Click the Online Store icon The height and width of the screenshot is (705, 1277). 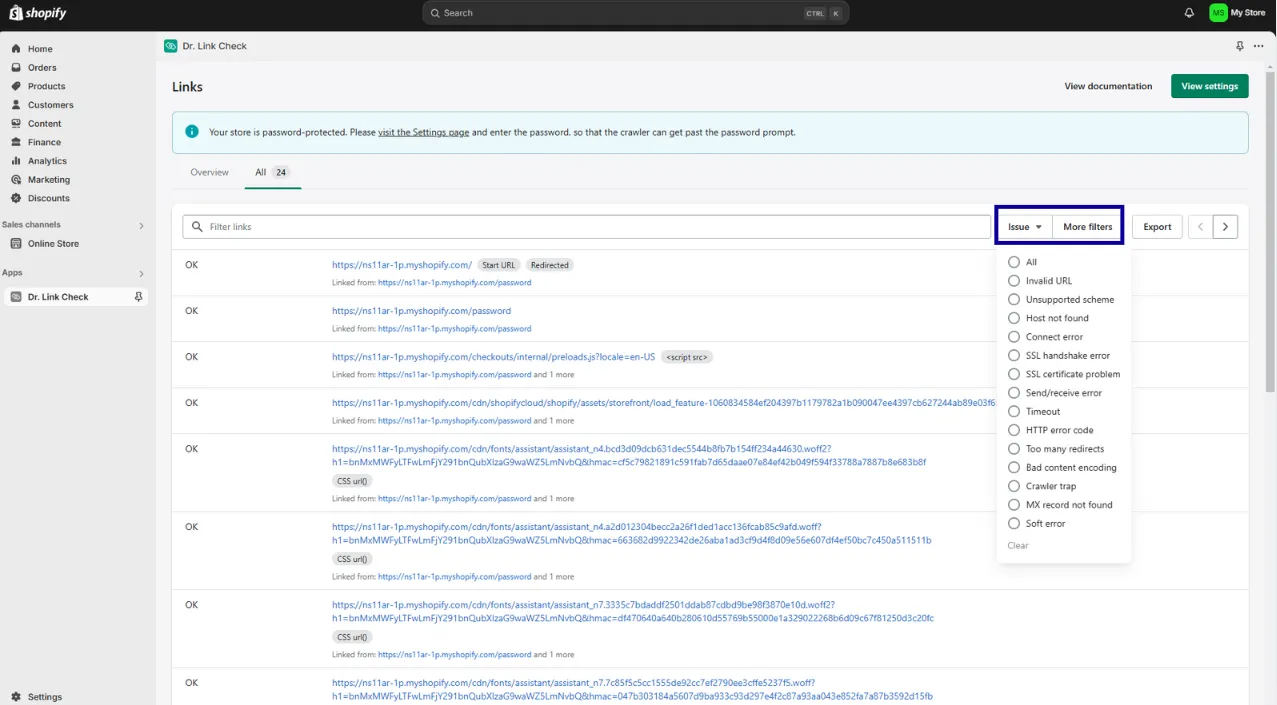(16, 244)
